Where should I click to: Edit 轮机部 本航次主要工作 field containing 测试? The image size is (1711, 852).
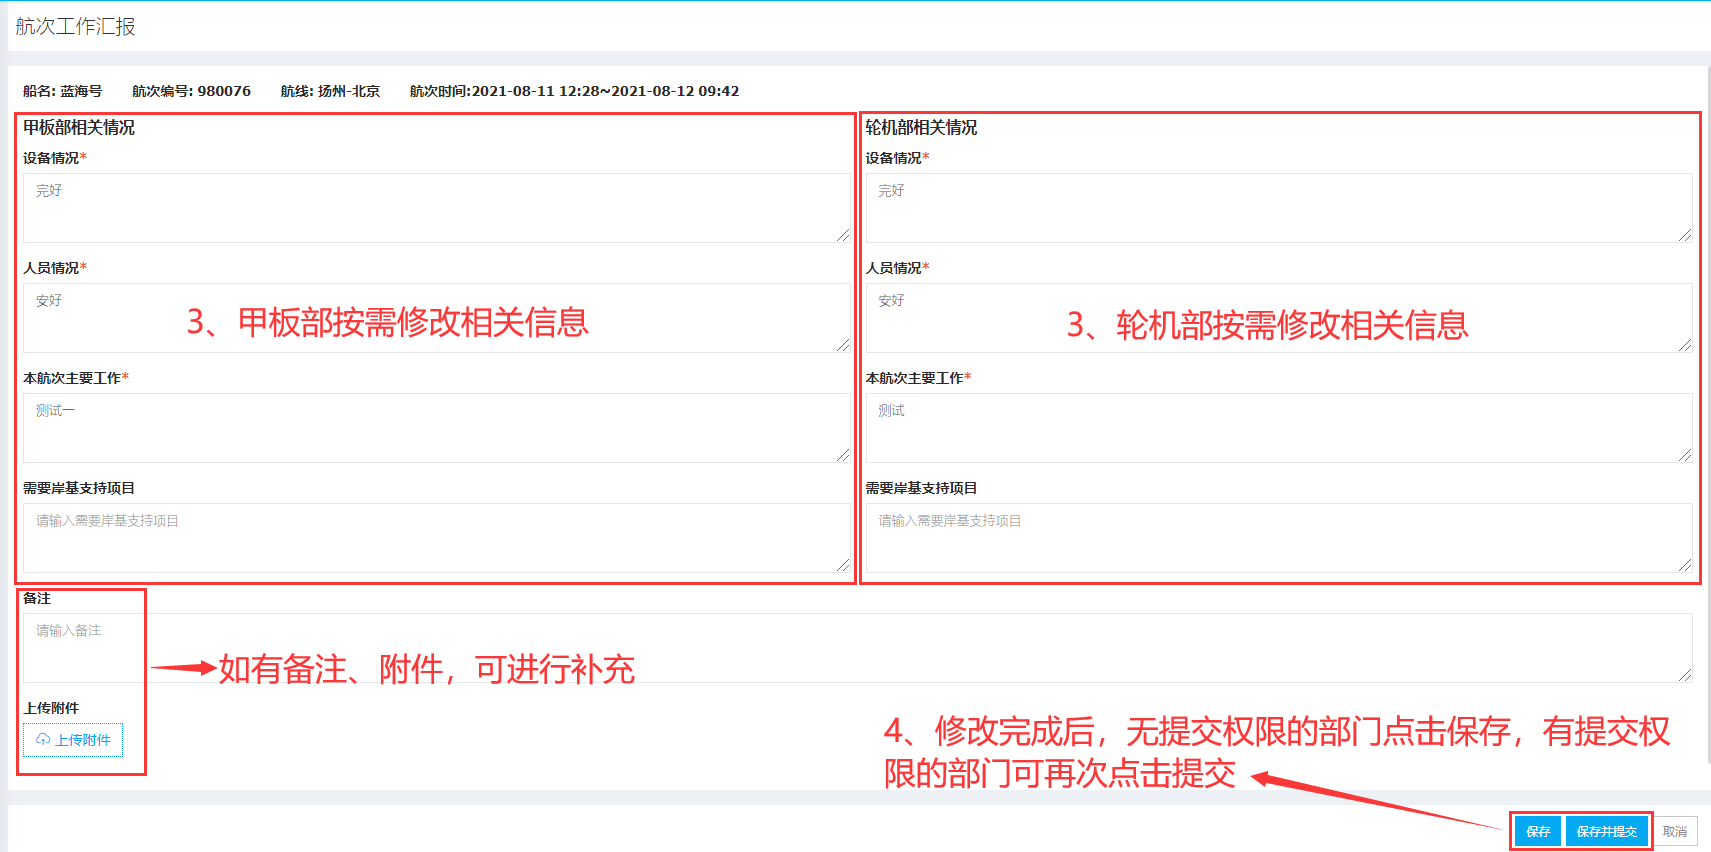pyautogui.click(x=1279, y=428)
